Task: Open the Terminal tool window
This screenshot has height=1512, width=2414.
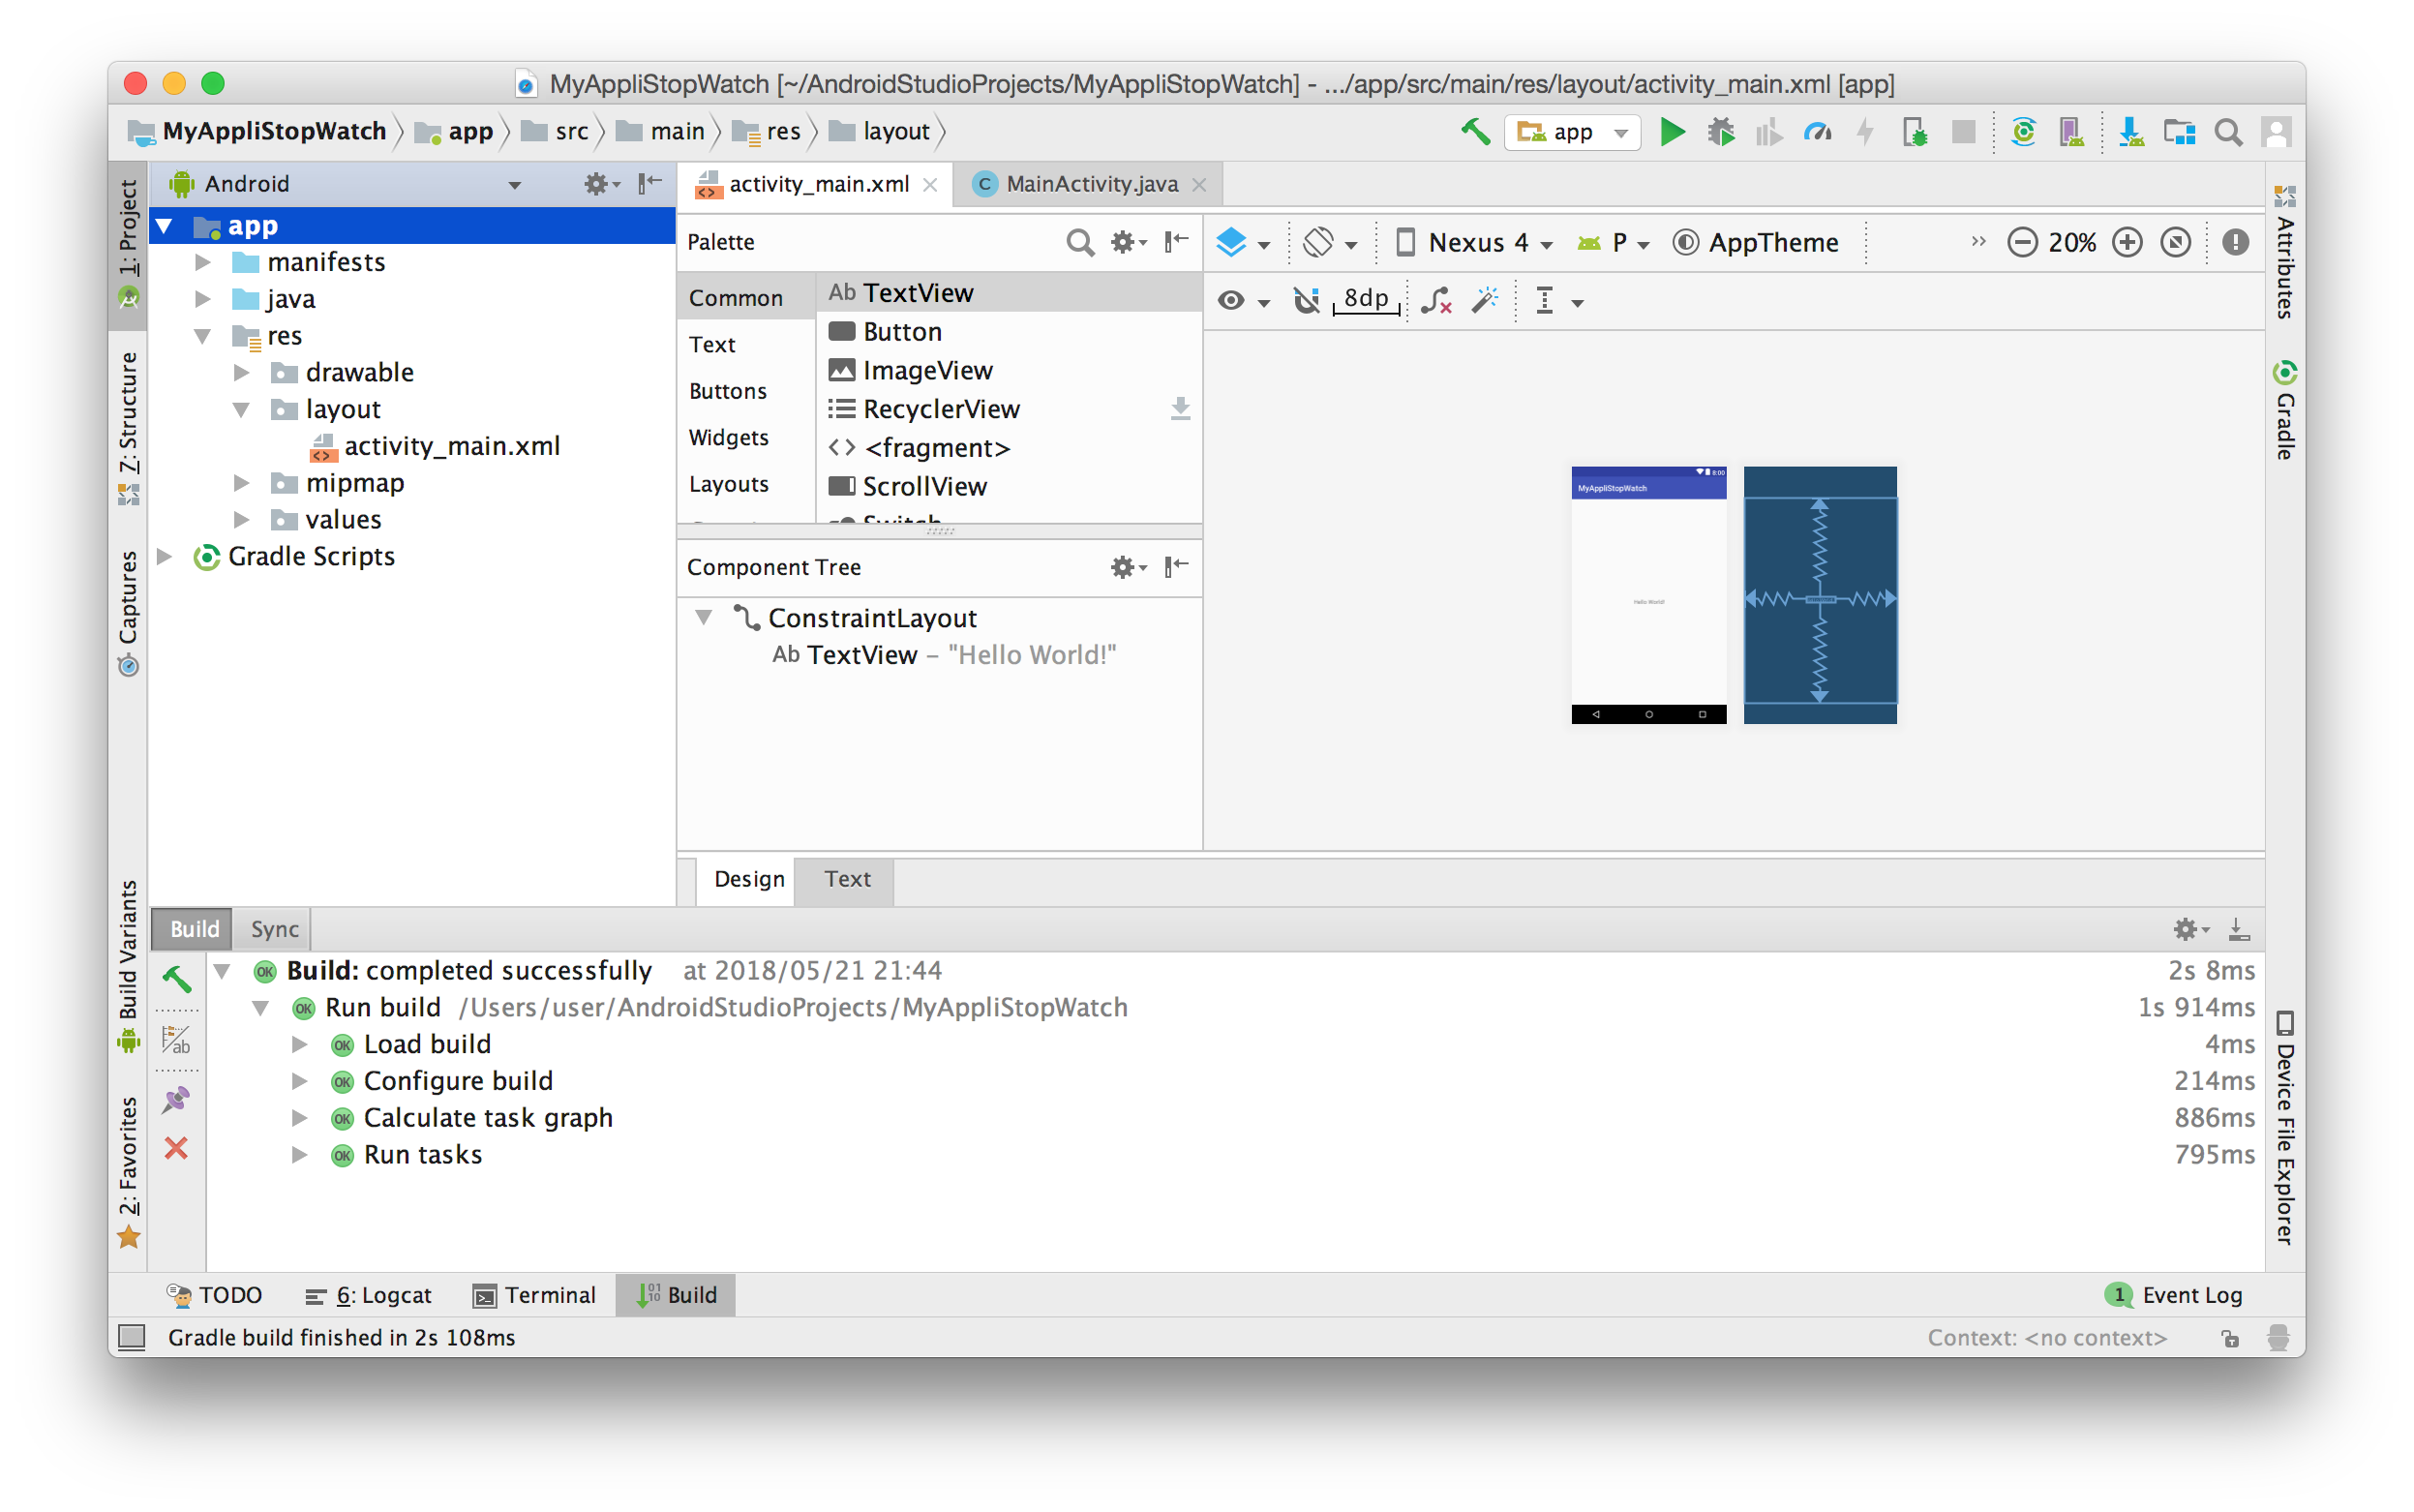Action: [533, 1295]
